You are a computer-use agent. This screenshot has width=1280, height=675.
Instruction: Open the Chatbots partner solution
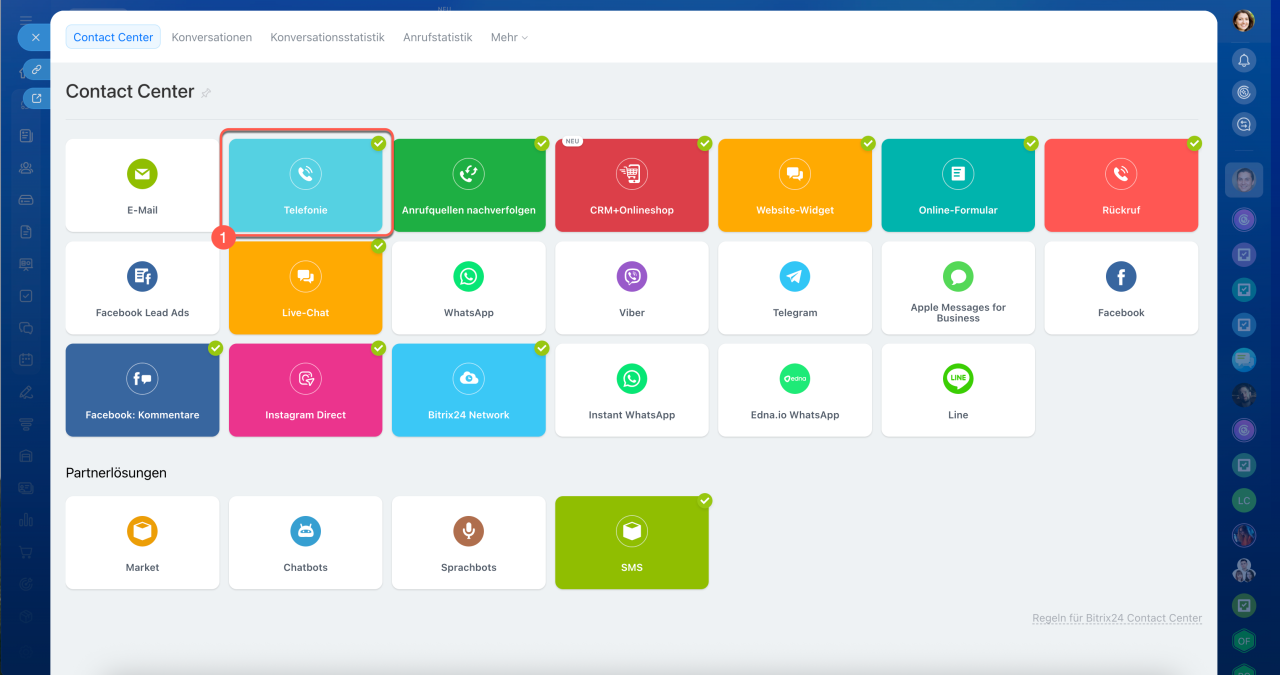point(305,542)
